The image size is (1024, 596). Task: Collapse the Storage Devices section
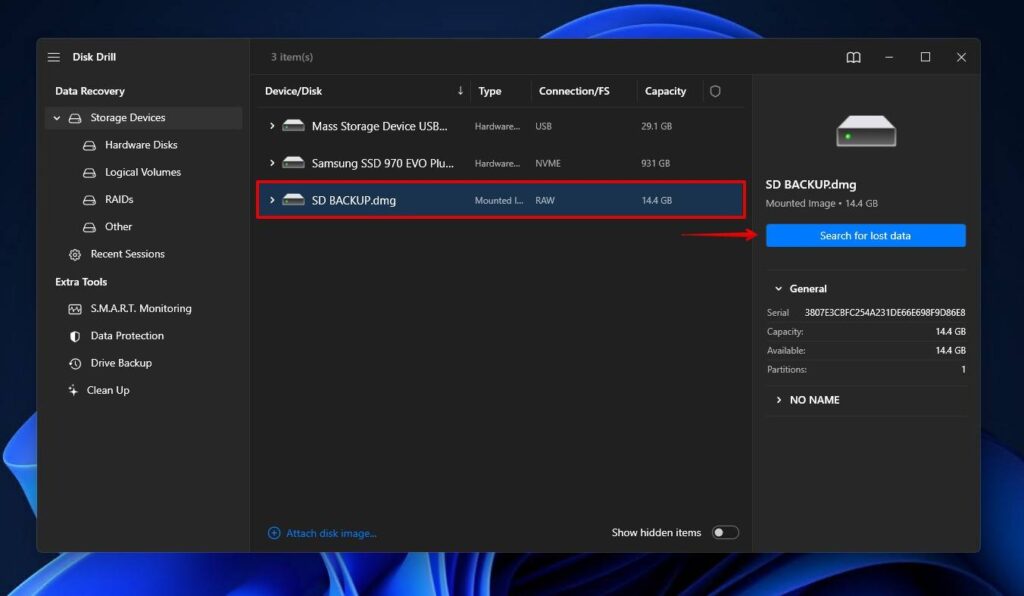(x=58, y=117)
